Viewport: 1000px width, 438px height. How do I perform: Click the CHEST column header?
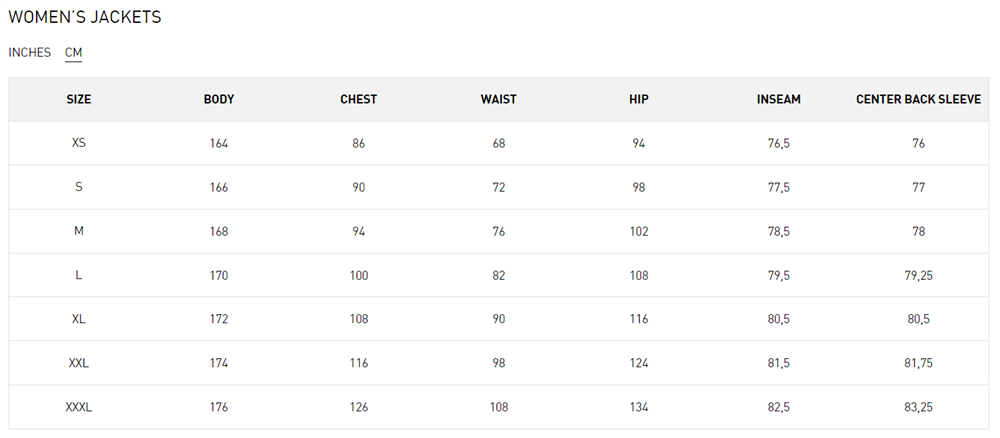(x=358, y=99)
